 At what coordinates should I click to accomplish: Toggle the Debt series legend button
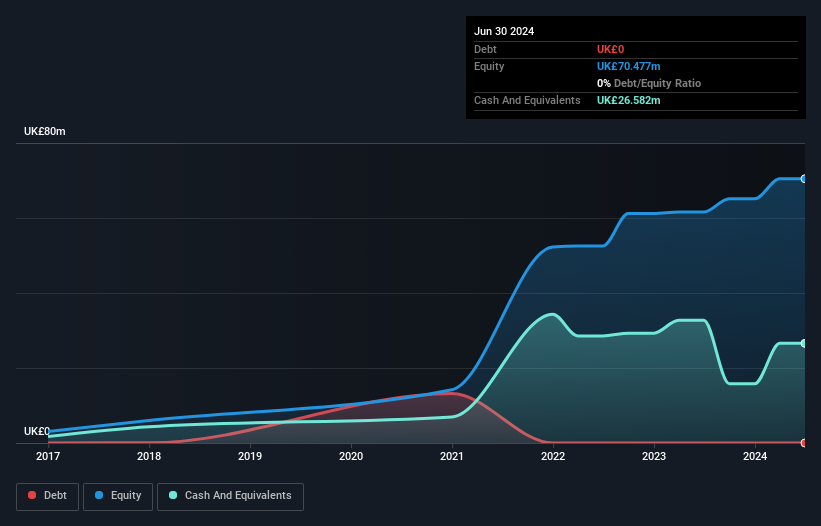[47, 496]
